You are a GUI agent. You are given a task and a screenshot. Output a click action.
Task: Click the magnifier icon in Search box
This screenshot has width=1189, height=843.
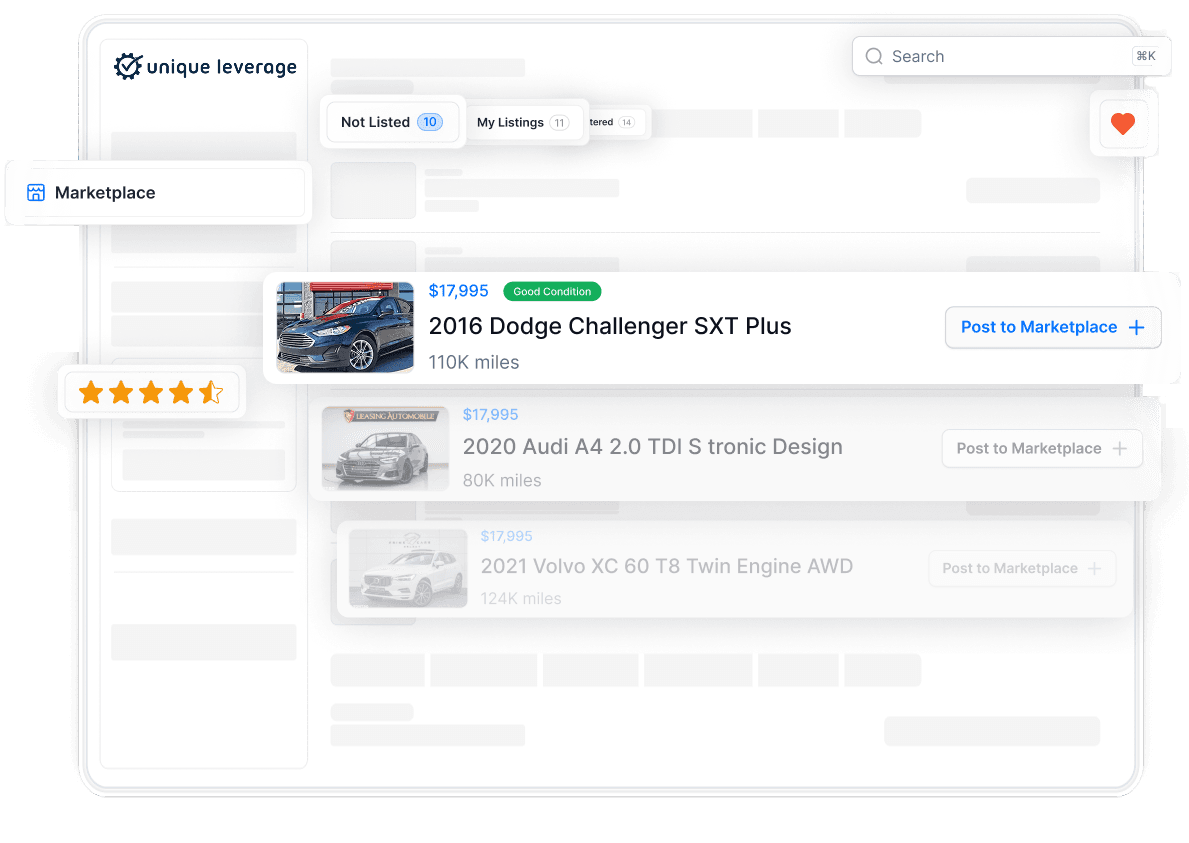pyautogui.click(x=874, y=56)
